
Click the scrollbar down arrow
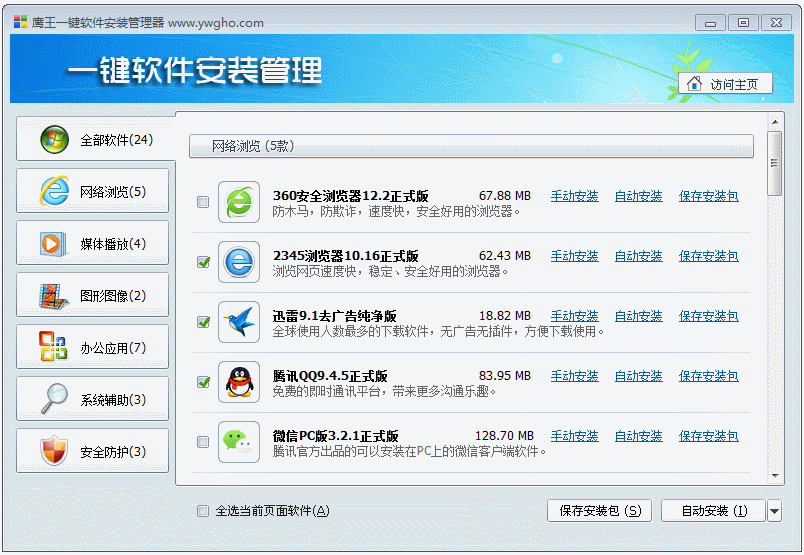774,476
